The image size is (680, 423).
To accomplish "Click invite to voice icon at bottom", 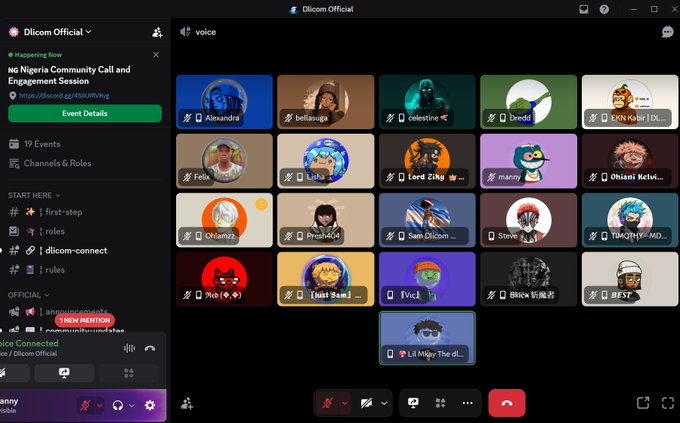I will click(187, 403).
